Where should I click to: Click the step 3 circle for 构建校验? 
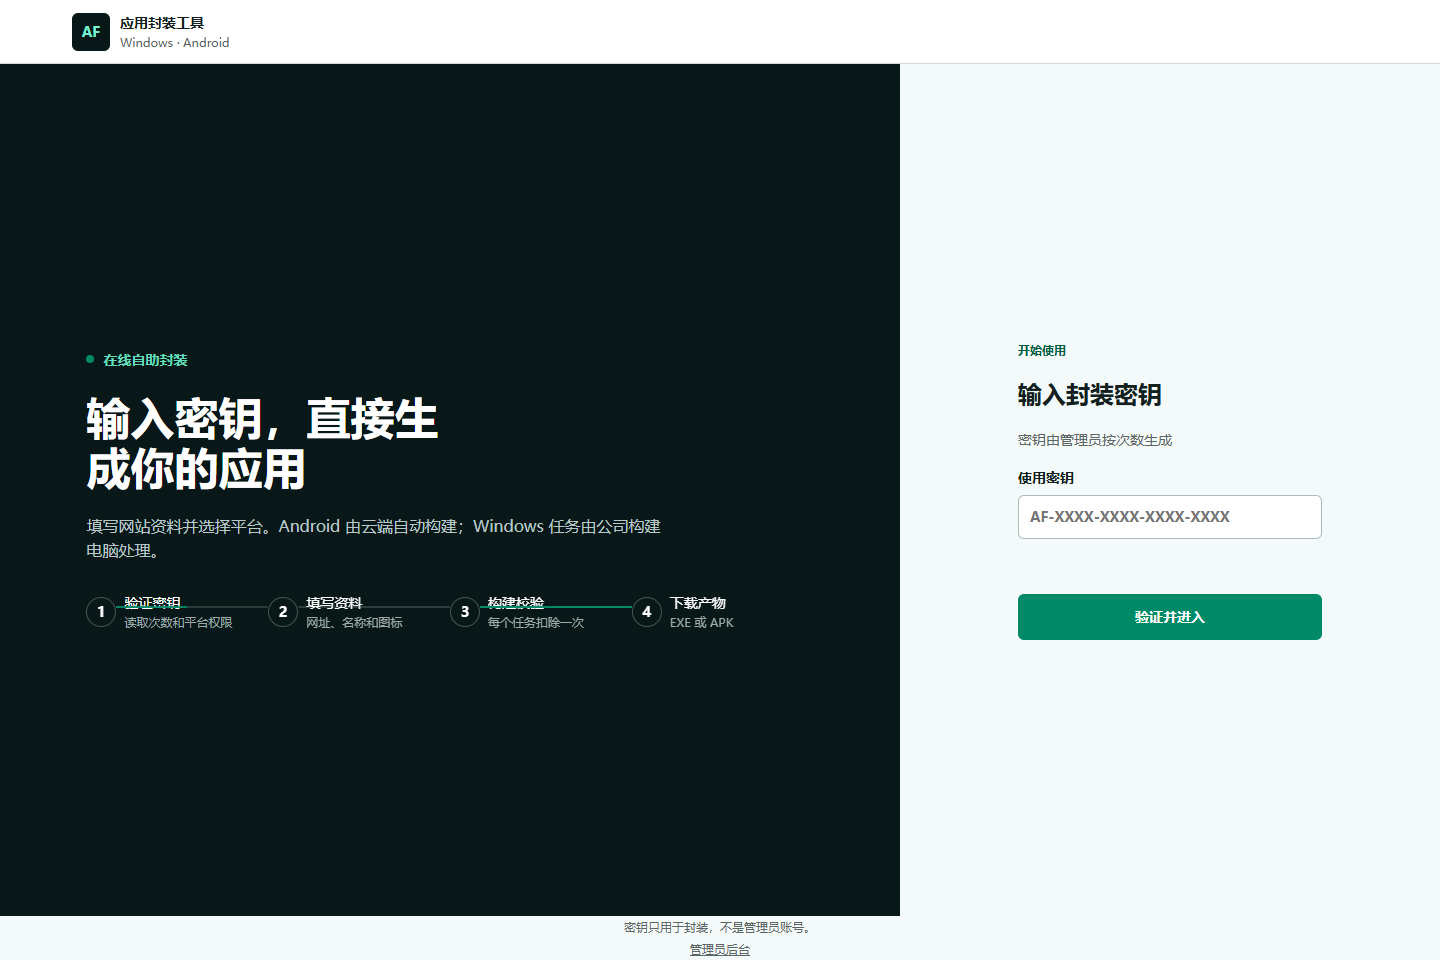coord(465,612)
